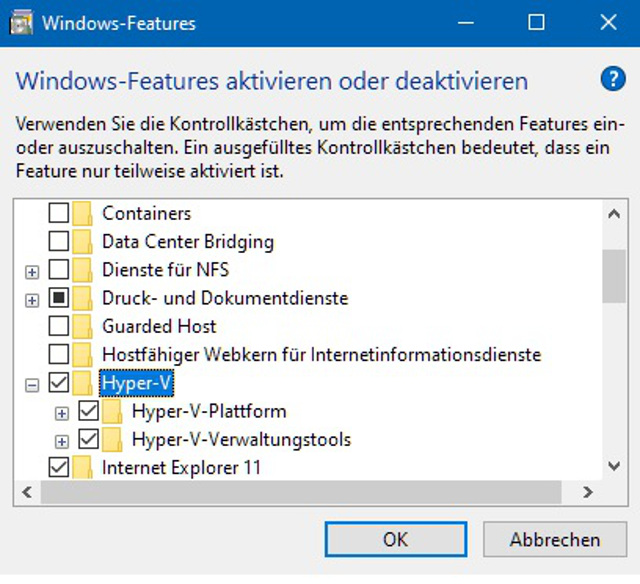Click the horizontal scrollbar right arrow
The width and height of the screenshot is (640, 584).
(x=587, y=492)
